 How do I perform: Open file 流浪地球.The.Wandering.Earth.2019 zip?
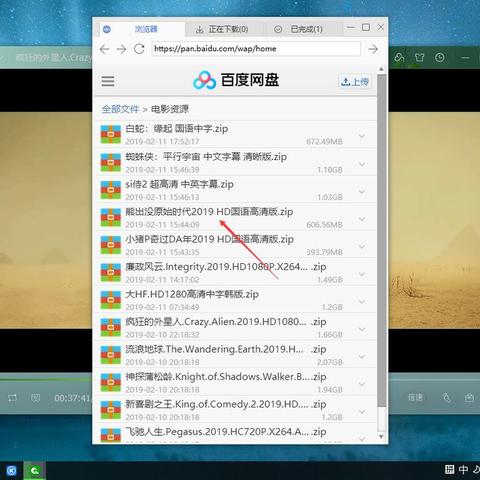coord(226,349)
